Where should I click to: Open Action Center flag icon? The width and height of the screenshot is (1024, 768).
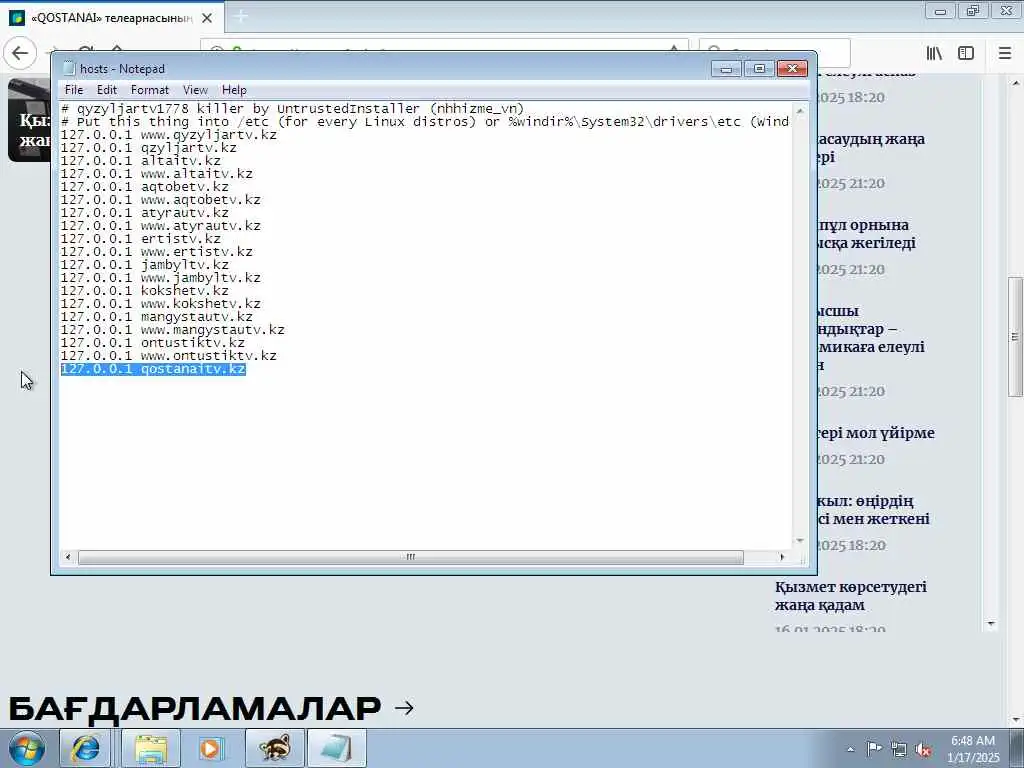click(x=874, y=749)
